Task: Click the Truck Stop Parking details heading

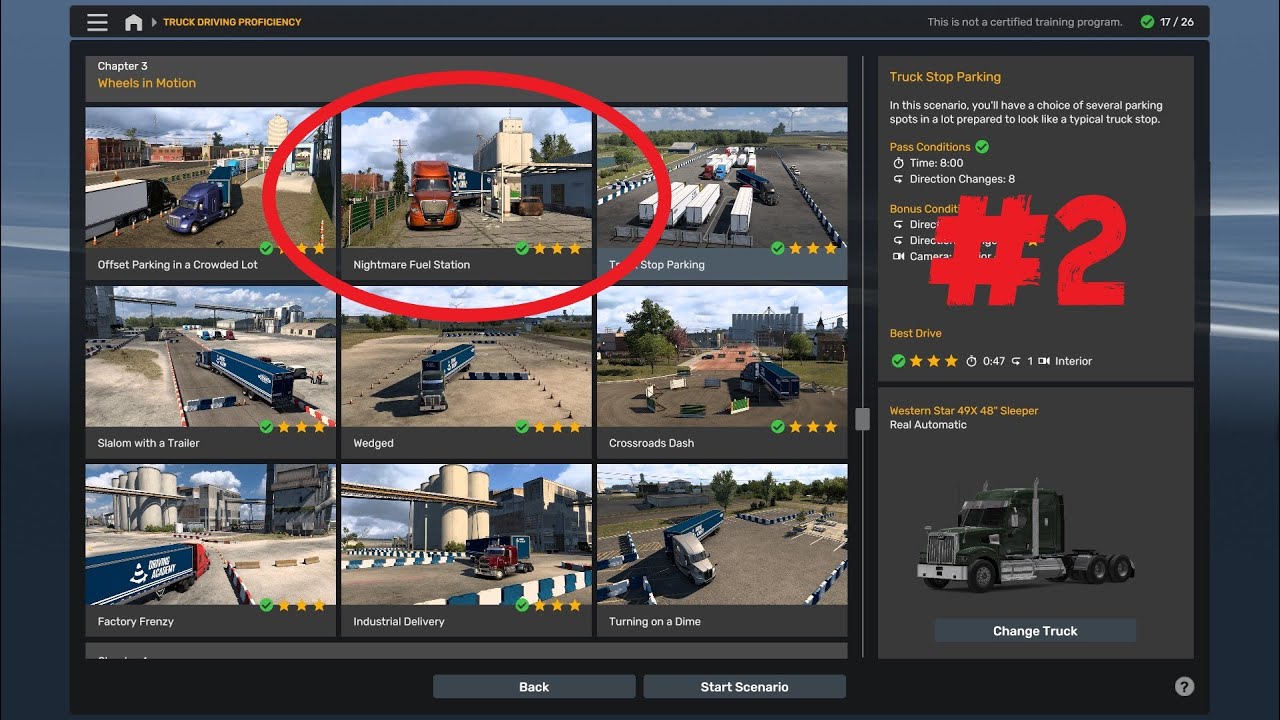Action: 945,77
